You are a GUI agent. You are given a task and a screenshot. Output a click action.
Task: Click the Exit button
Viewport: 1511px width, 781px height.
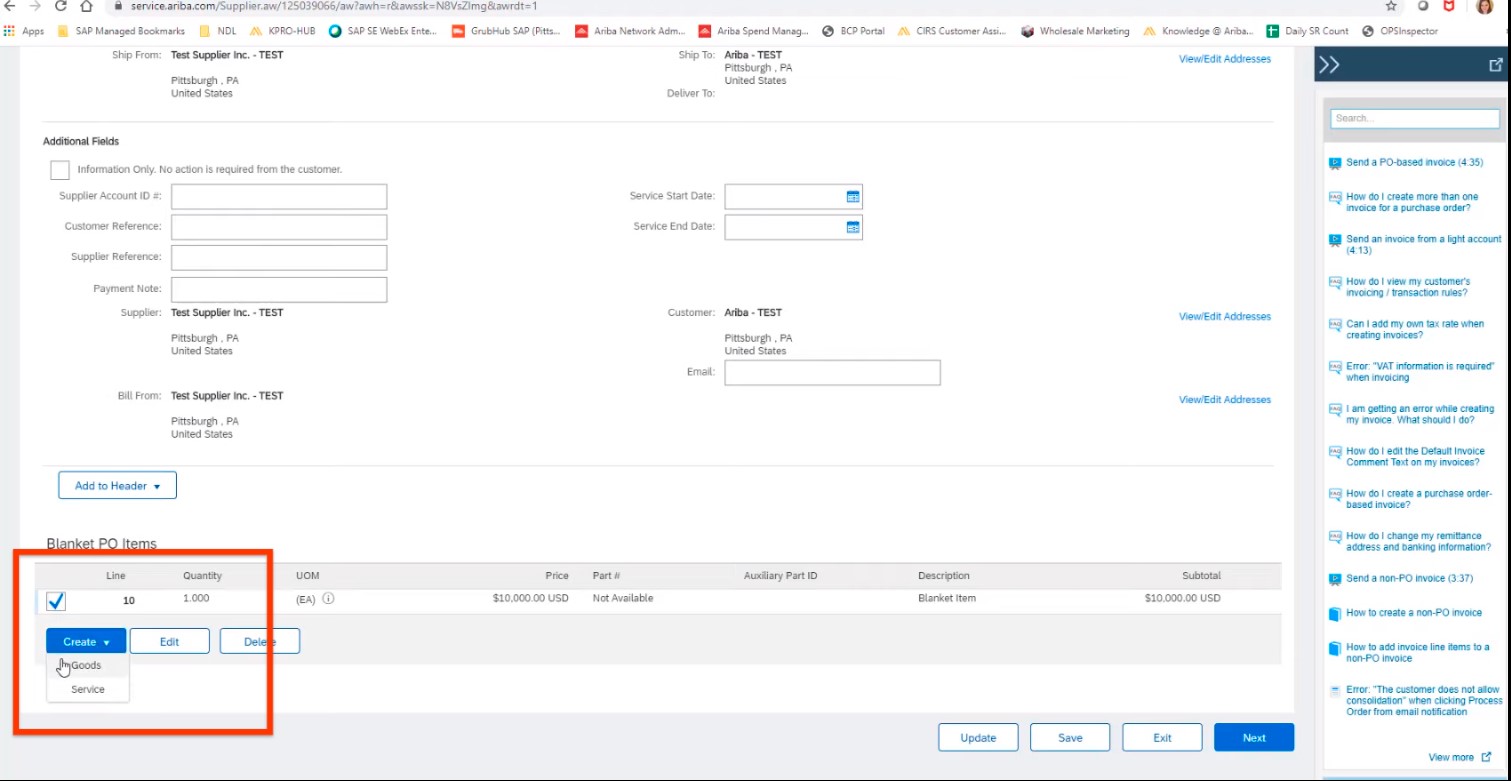(x=1162, y=737)
